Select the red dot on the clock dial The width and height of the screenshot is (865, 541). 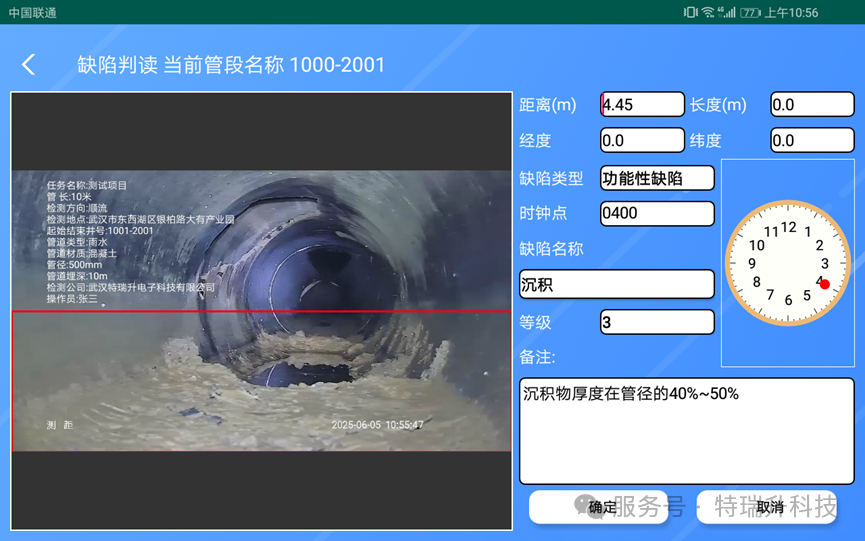coord(825,284)
